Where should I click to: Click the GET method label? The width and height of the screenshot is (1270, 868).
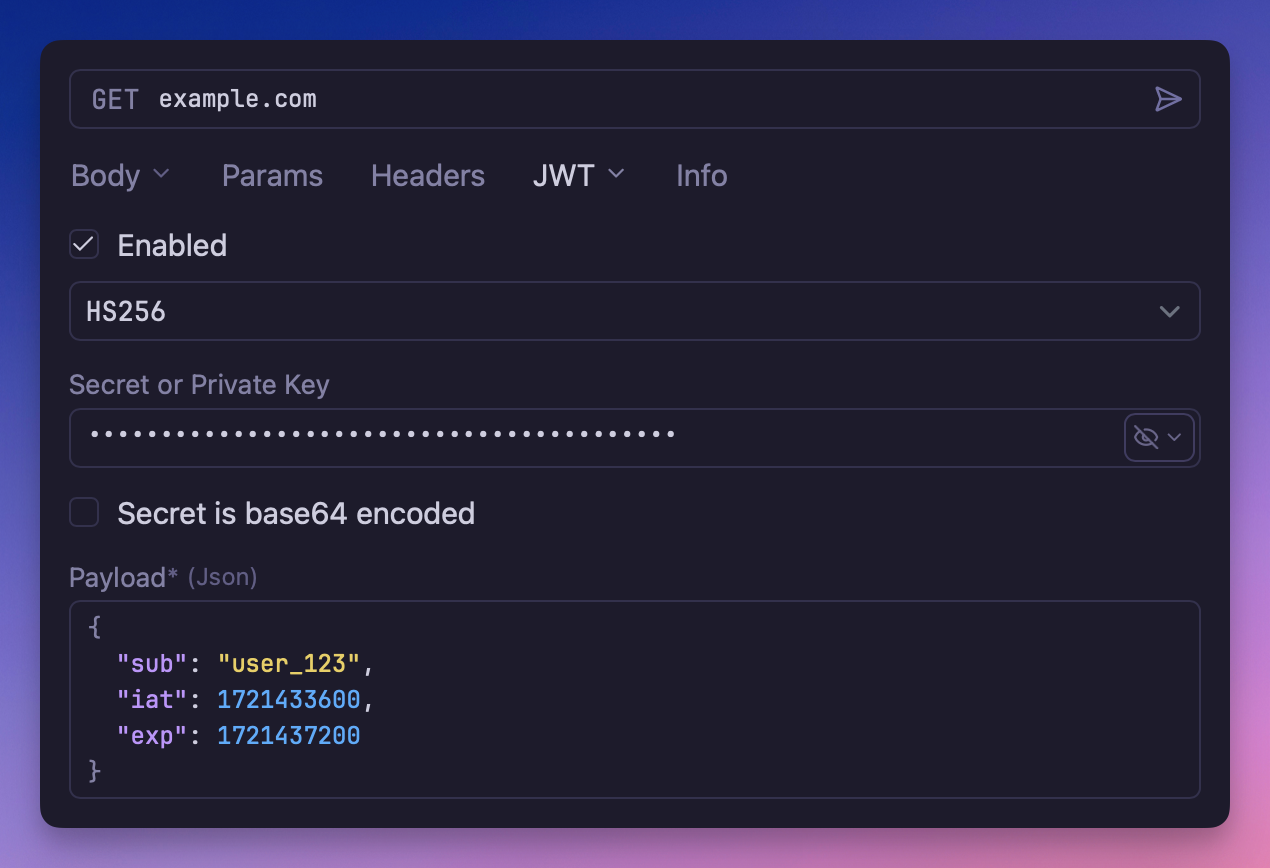click(114, 99)
